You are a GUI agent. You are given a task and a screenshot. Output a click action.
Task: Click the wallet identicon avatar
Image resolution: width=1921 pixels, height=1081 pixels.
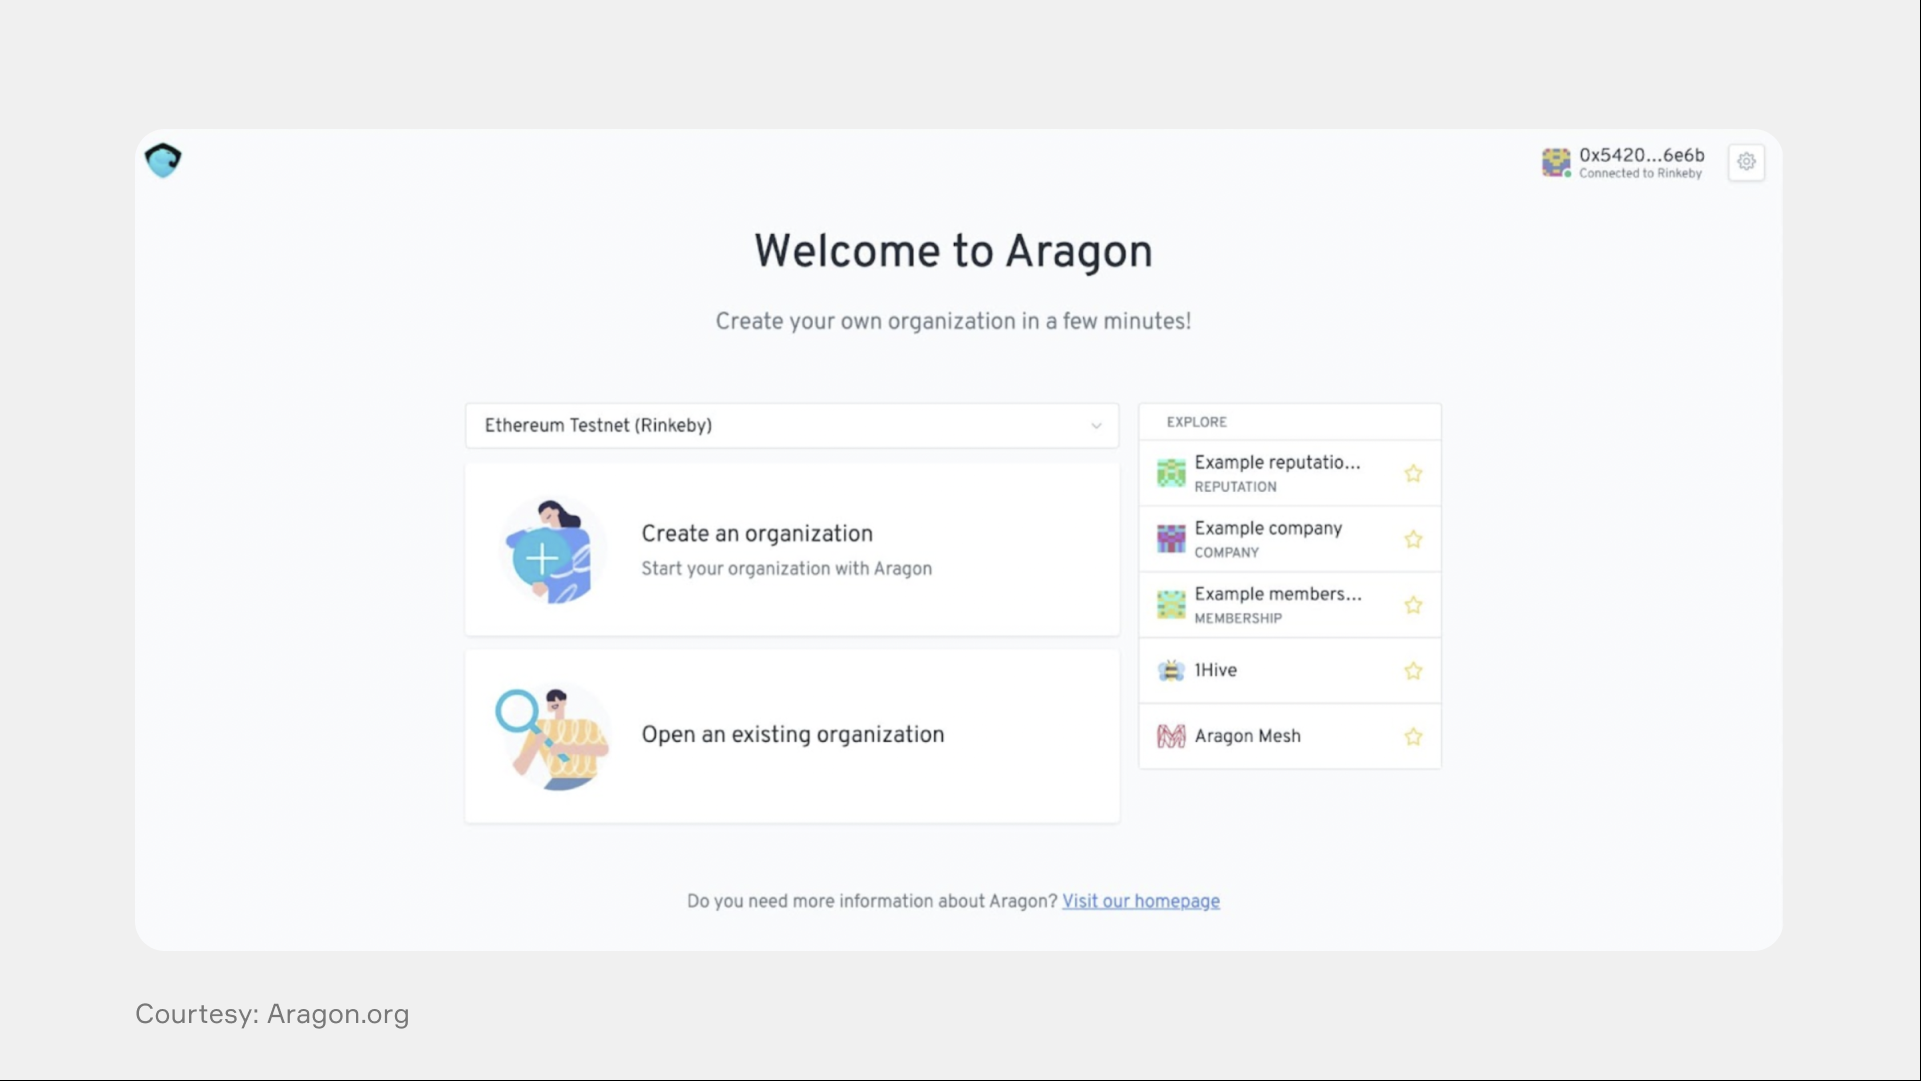point(1556,162)
